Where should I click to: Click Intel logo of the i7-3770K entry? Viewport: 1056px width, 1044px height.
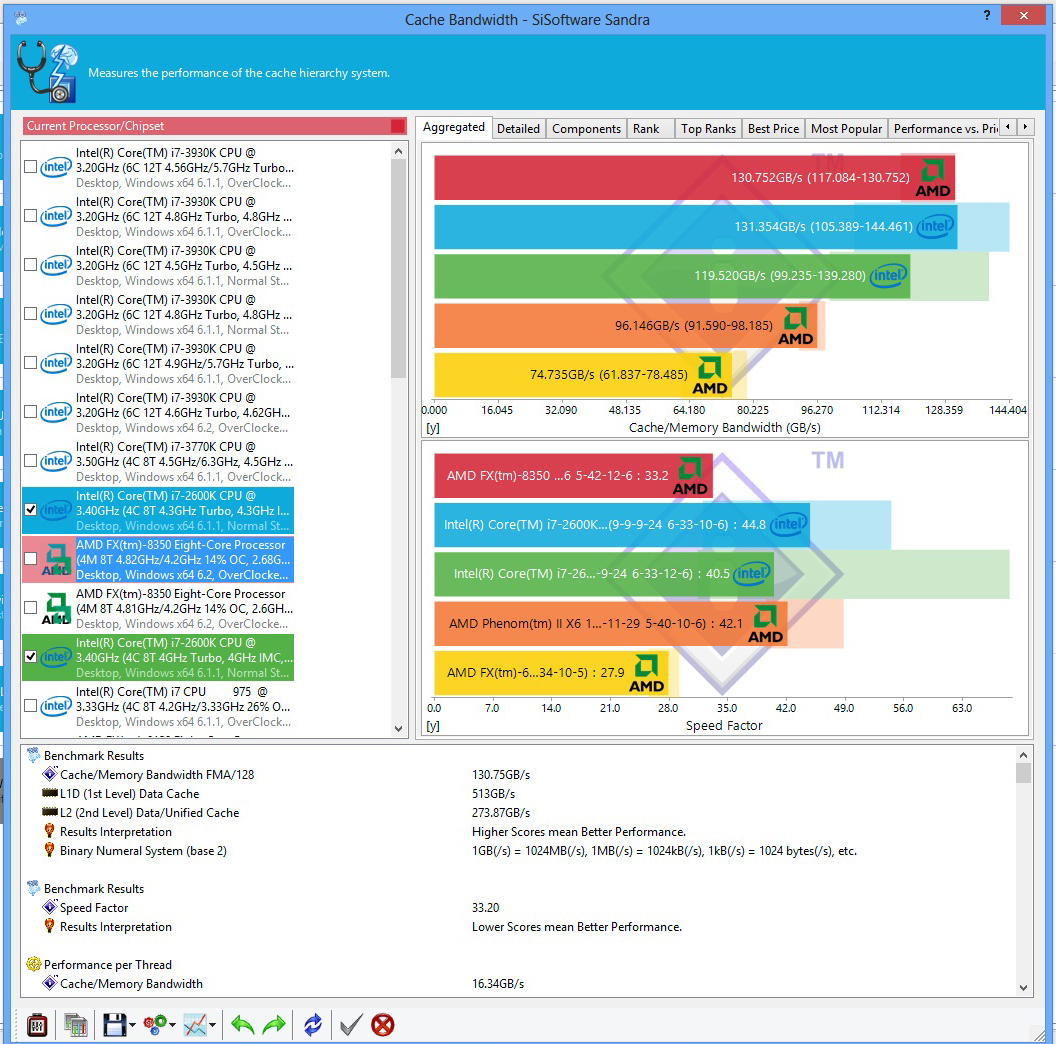point(56,461)
